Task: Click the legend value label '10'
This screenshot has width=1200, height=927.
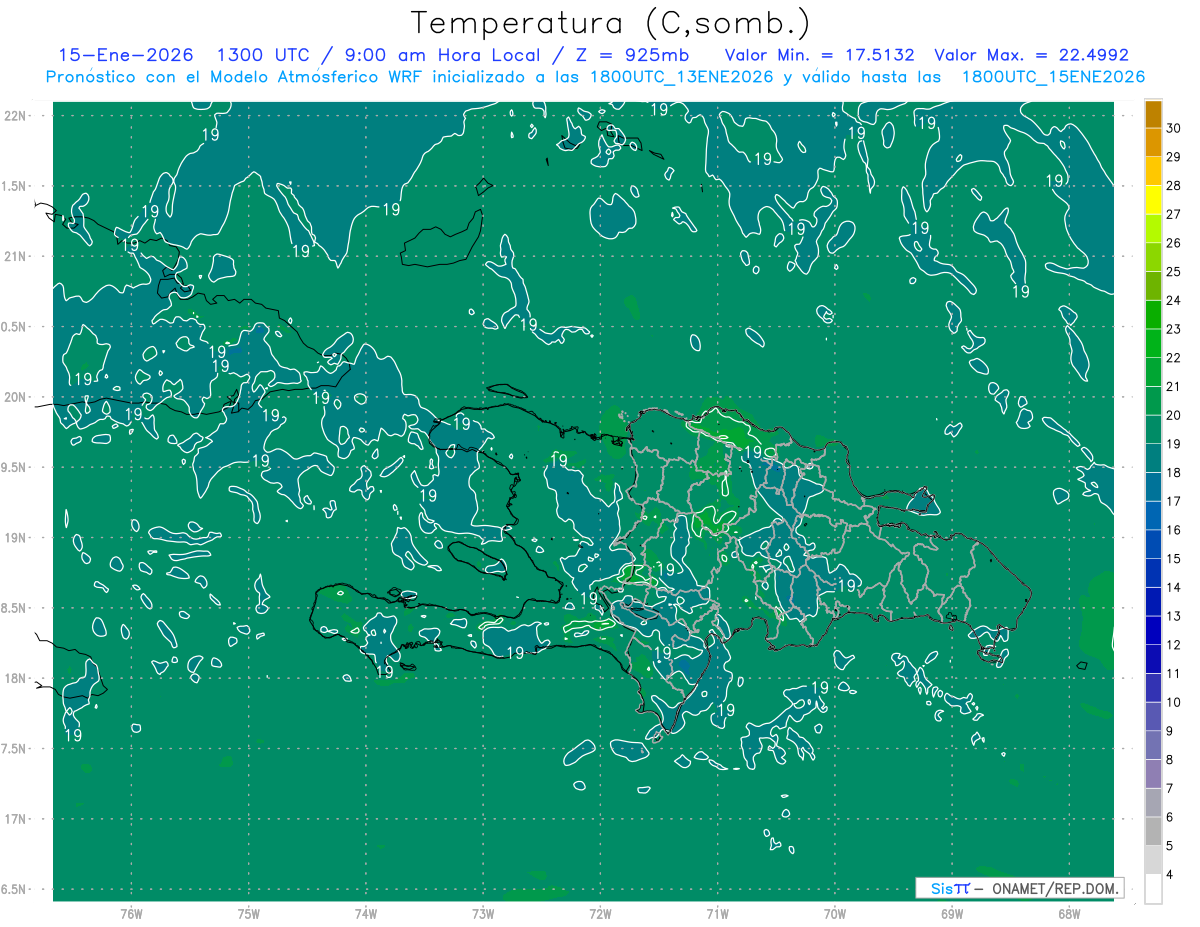Action: [1174, 703]
